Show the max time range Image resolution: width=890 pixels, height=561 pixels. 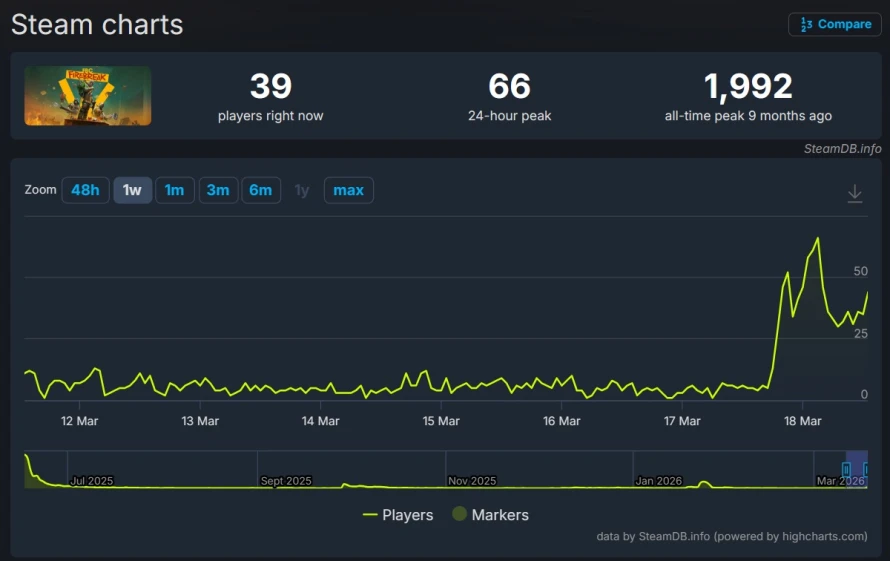click(349, 190)
